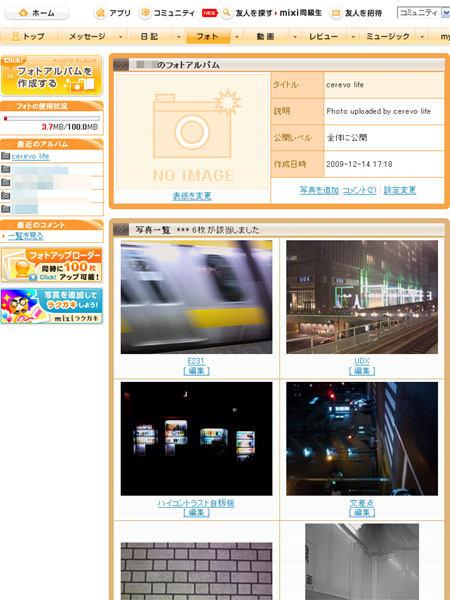Open コメント(2) link
The image size is (450, 600).
pos(359,190)
